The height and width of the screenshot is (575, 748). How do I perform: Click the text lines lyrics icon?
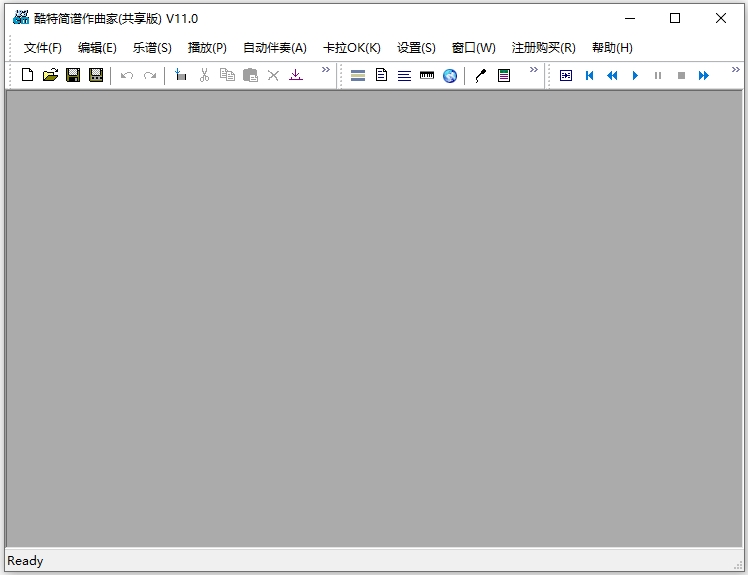[404, 75]
